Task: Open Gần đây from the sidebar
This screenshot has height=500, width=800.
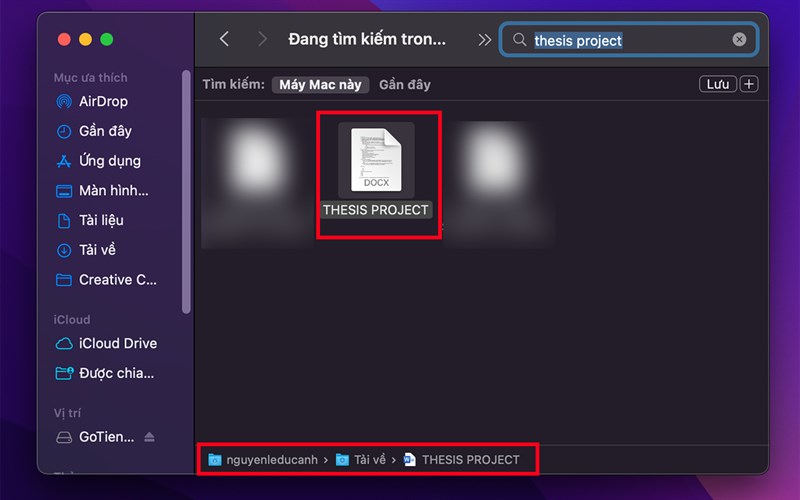Action: pos(105,131)
